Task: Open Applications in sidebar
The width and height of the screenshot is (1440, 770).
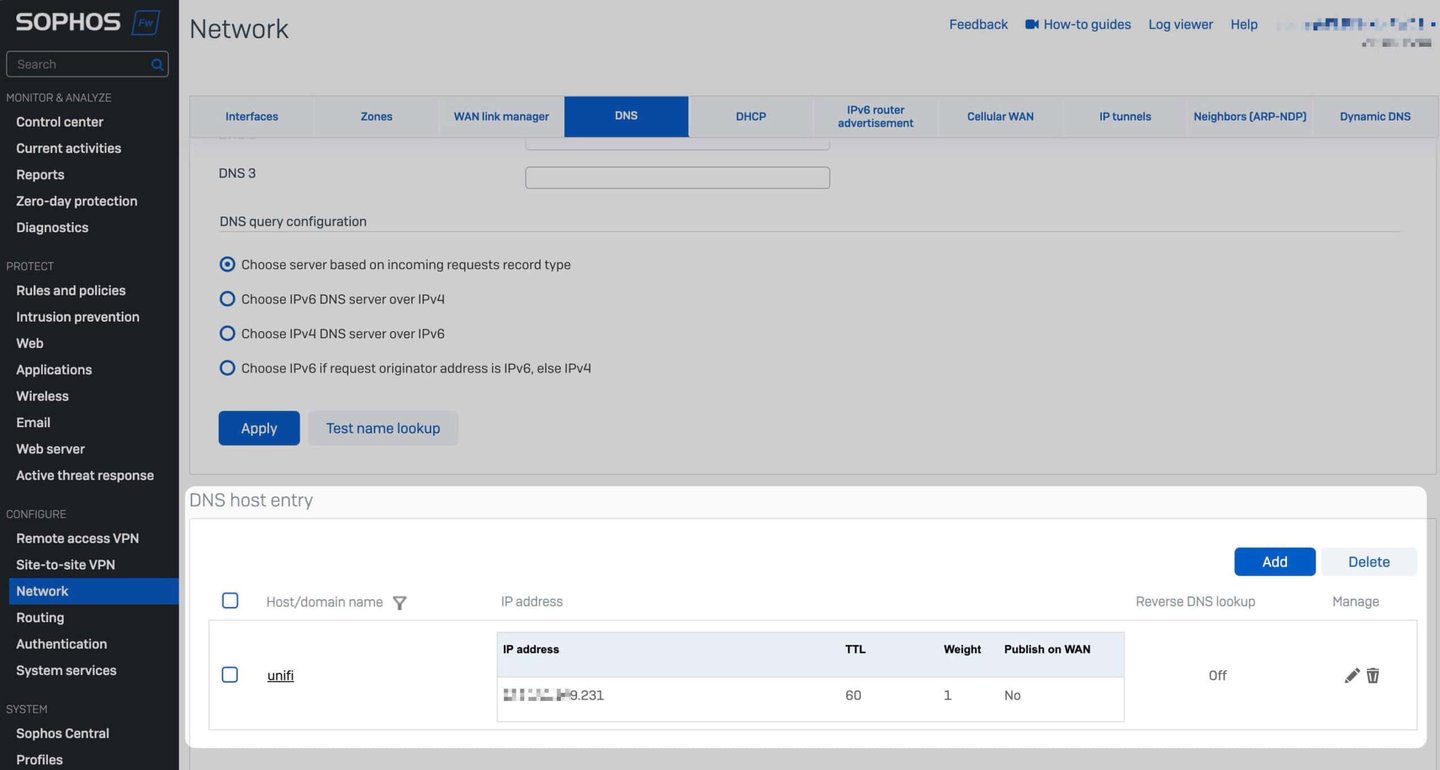Action: (54, 370)
